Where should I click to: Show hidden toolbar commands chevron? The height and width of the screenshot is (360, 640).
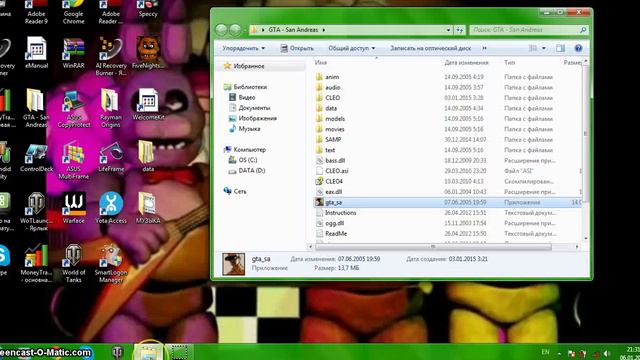pos(484,48)
